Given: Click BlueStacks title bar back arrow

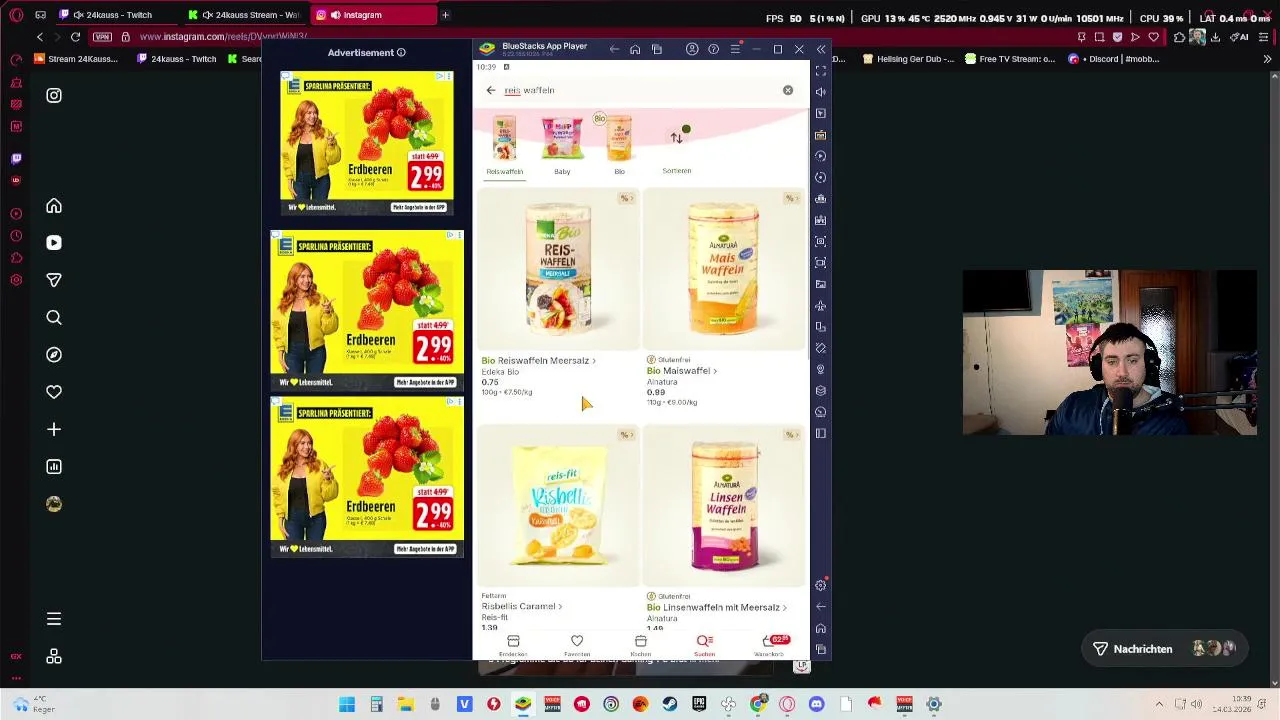Looking at the screenshot, I should tap(614, 49).
